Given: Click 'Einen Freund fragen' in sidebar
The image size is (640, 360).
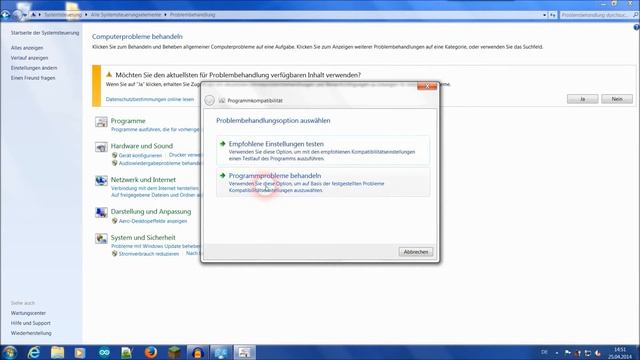Looking at the screenshot, I should [x=33, y=78].
